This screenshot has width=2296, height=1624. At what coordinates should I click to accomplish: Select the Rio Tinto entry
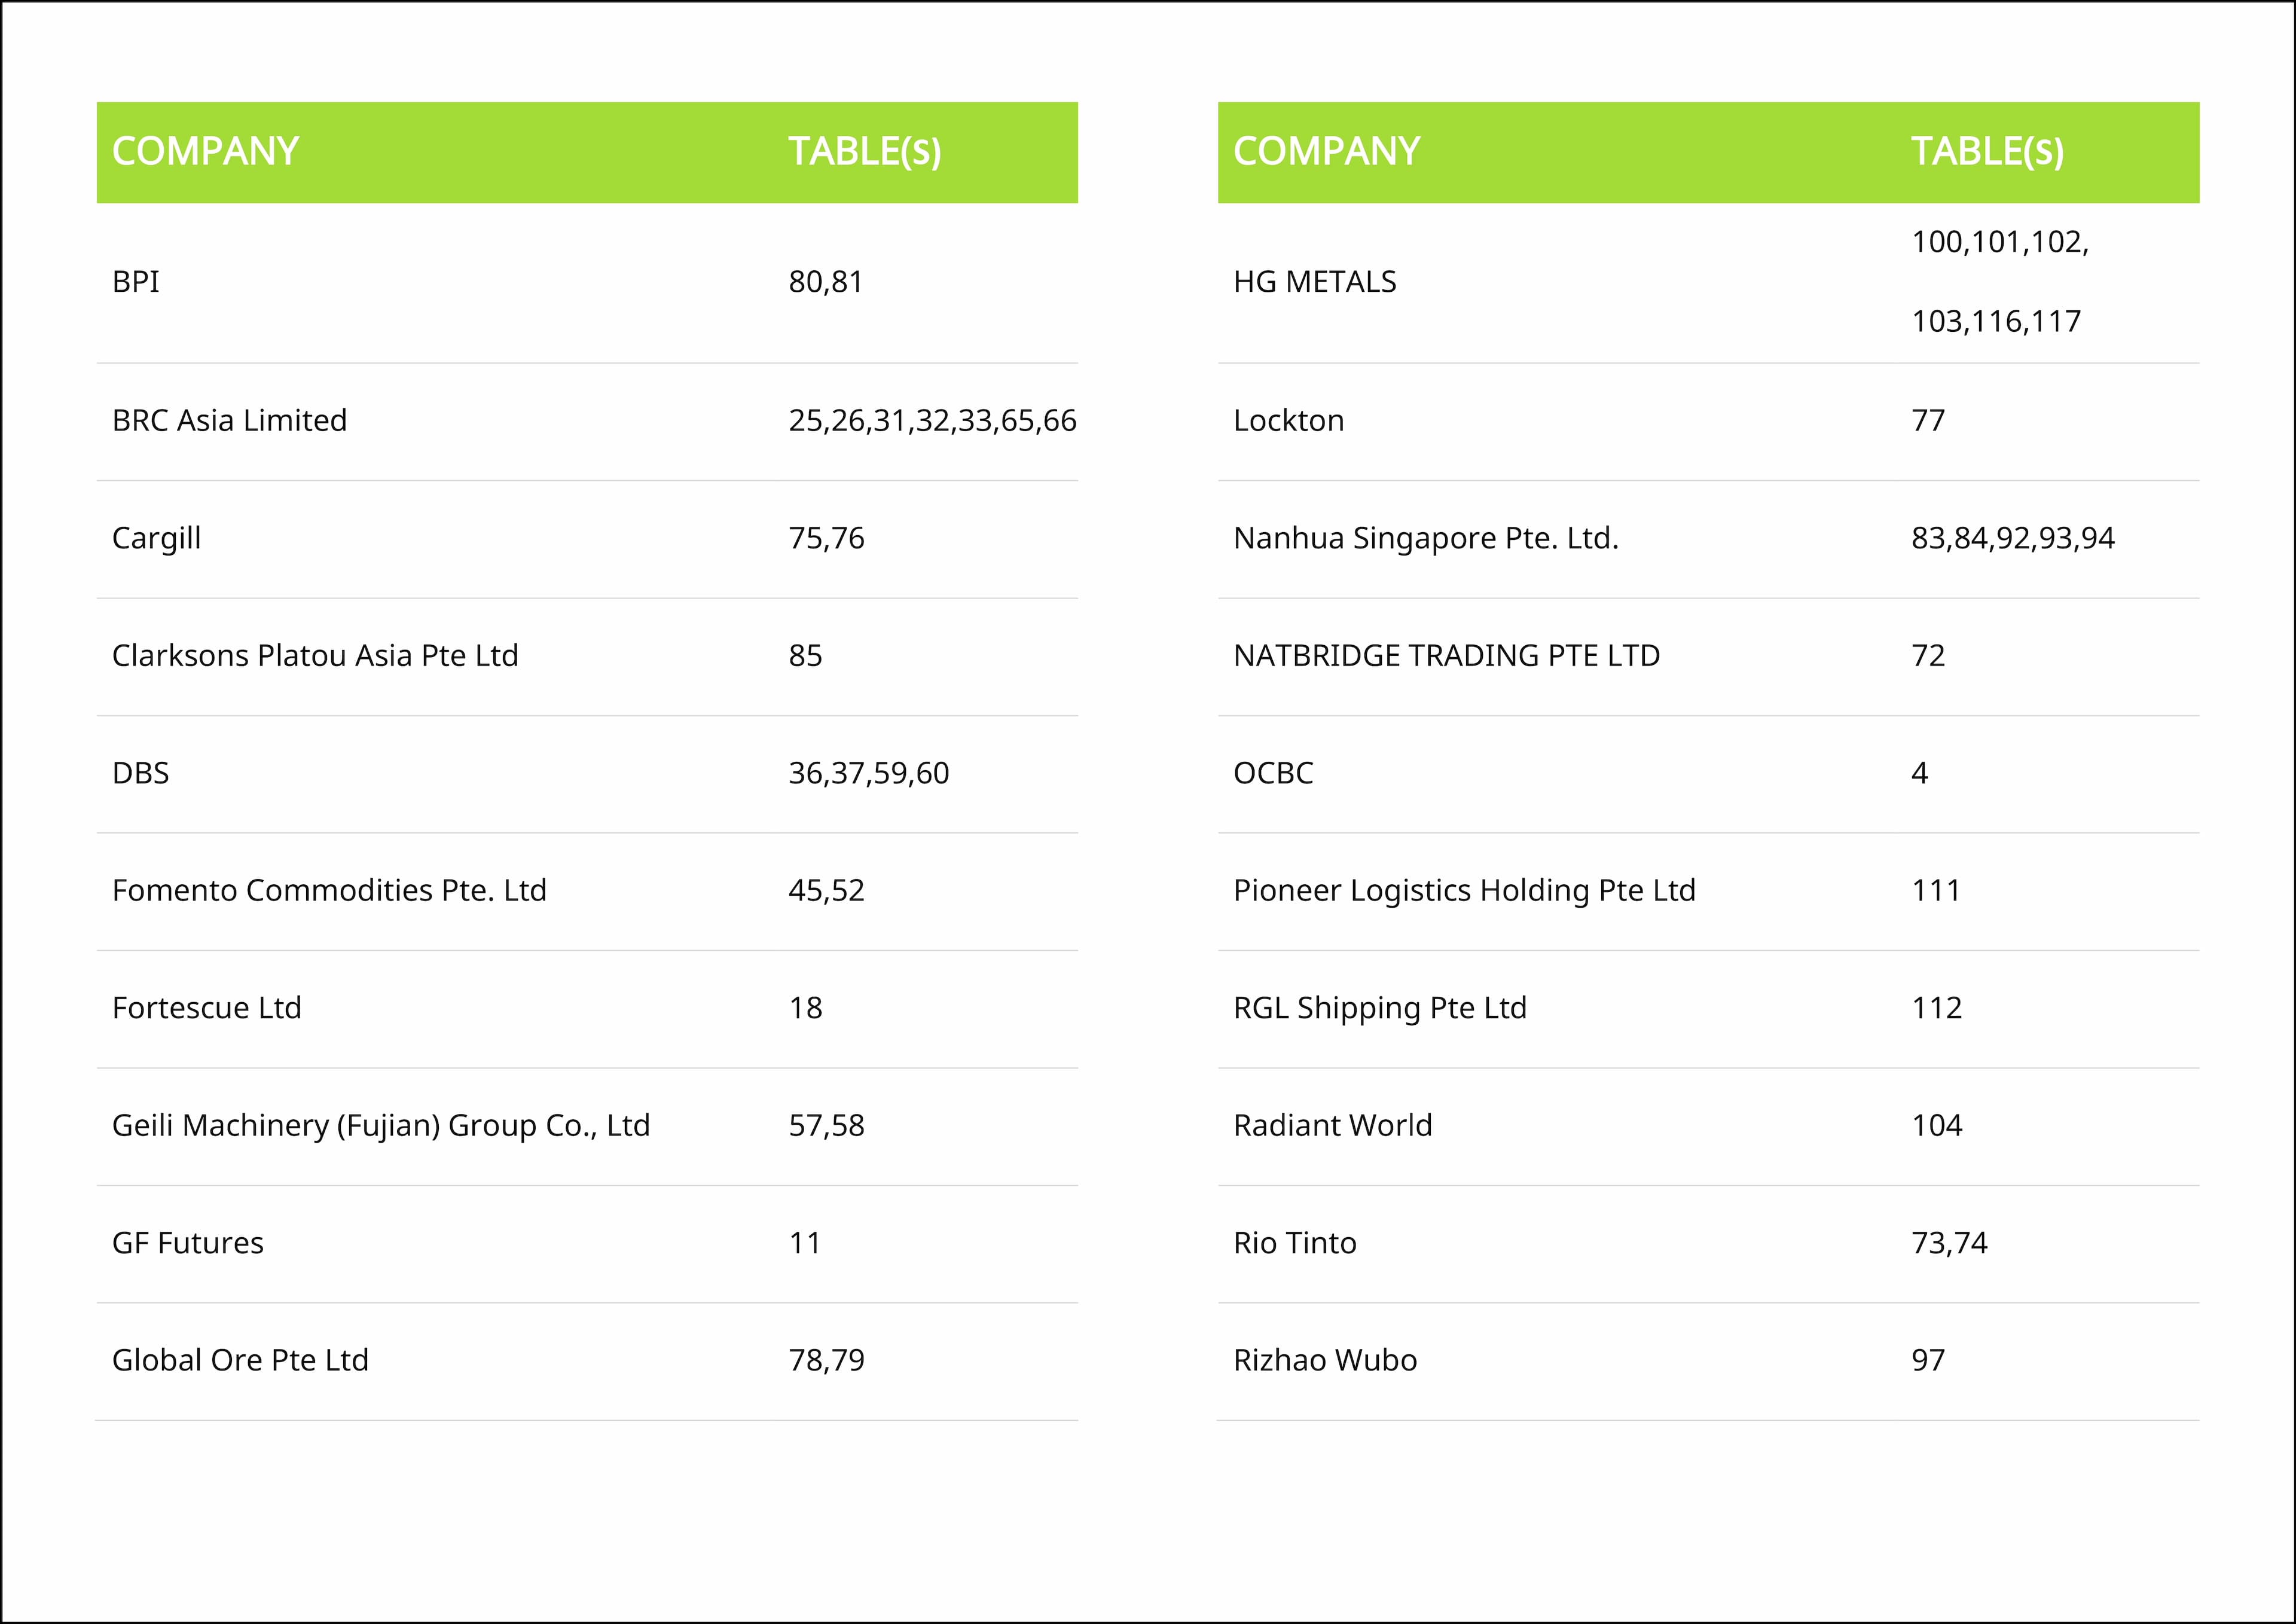[1295, 1243]
